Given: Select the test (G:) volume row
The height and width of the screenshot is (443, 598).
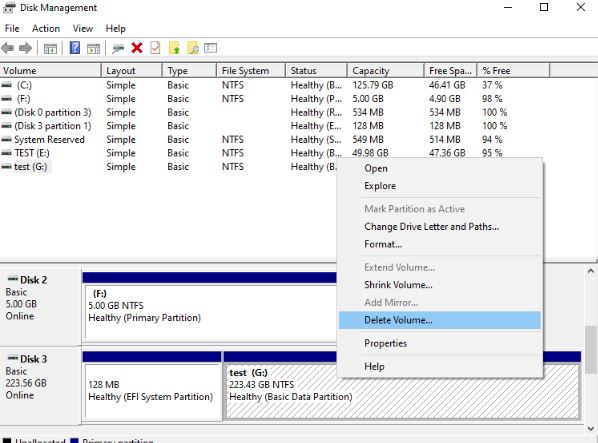Looking at the screenshot, I should click(x=169, y=167).
